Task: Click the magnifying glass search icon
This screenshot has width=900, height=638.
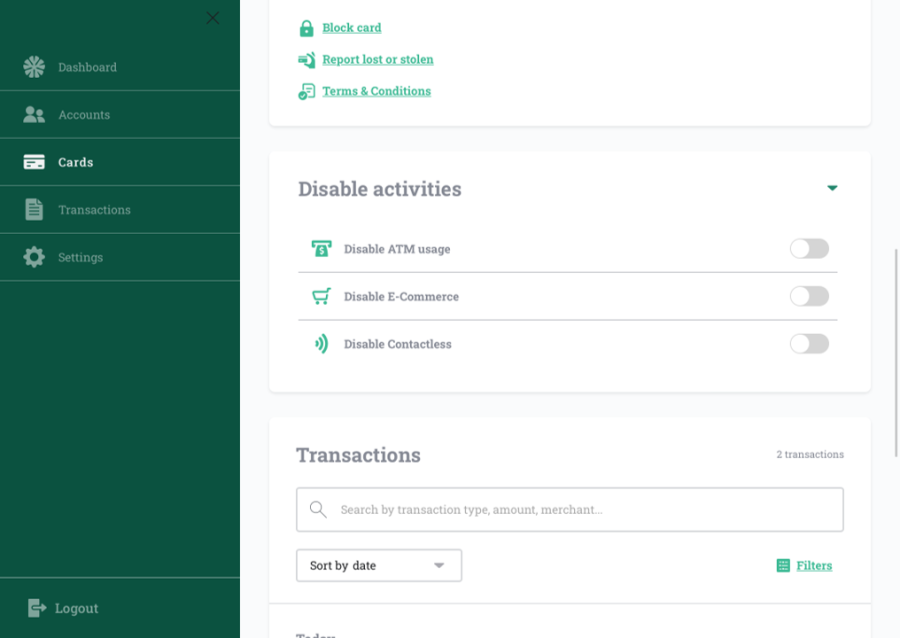Action: 318,510
